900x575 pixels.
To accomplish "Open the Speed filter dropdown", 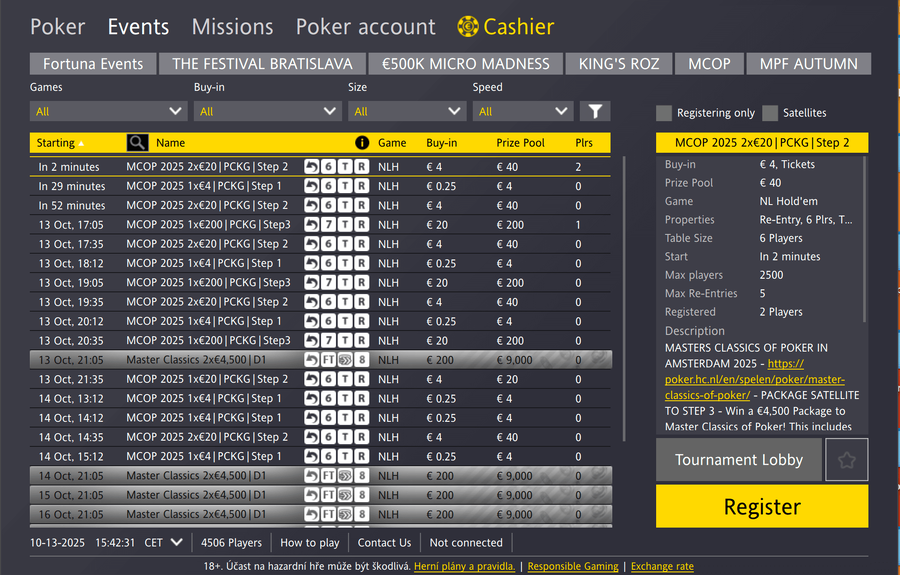I will click(x=521, y=112).
